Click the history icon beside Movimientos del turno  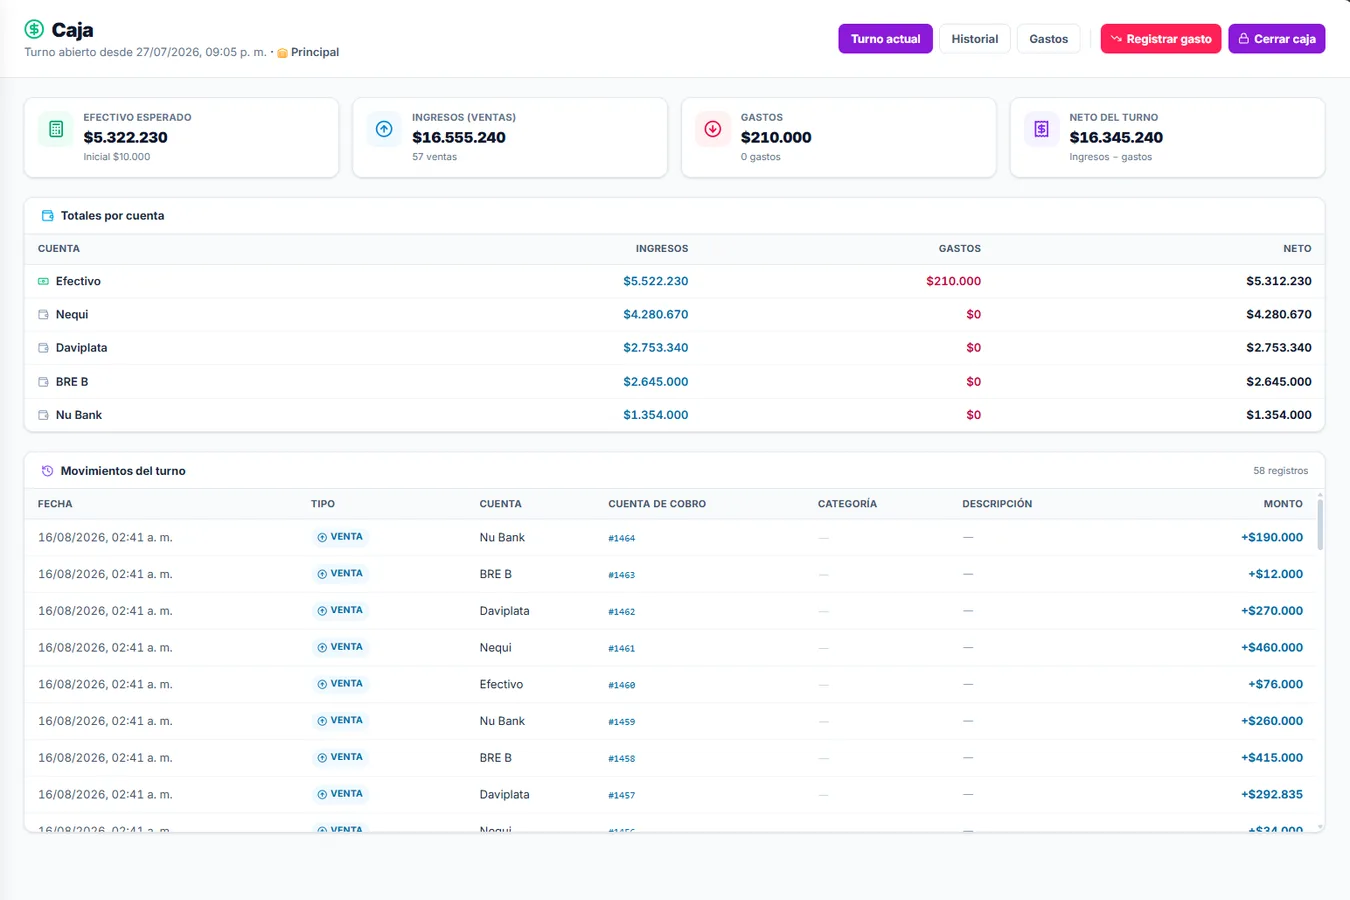47,471
